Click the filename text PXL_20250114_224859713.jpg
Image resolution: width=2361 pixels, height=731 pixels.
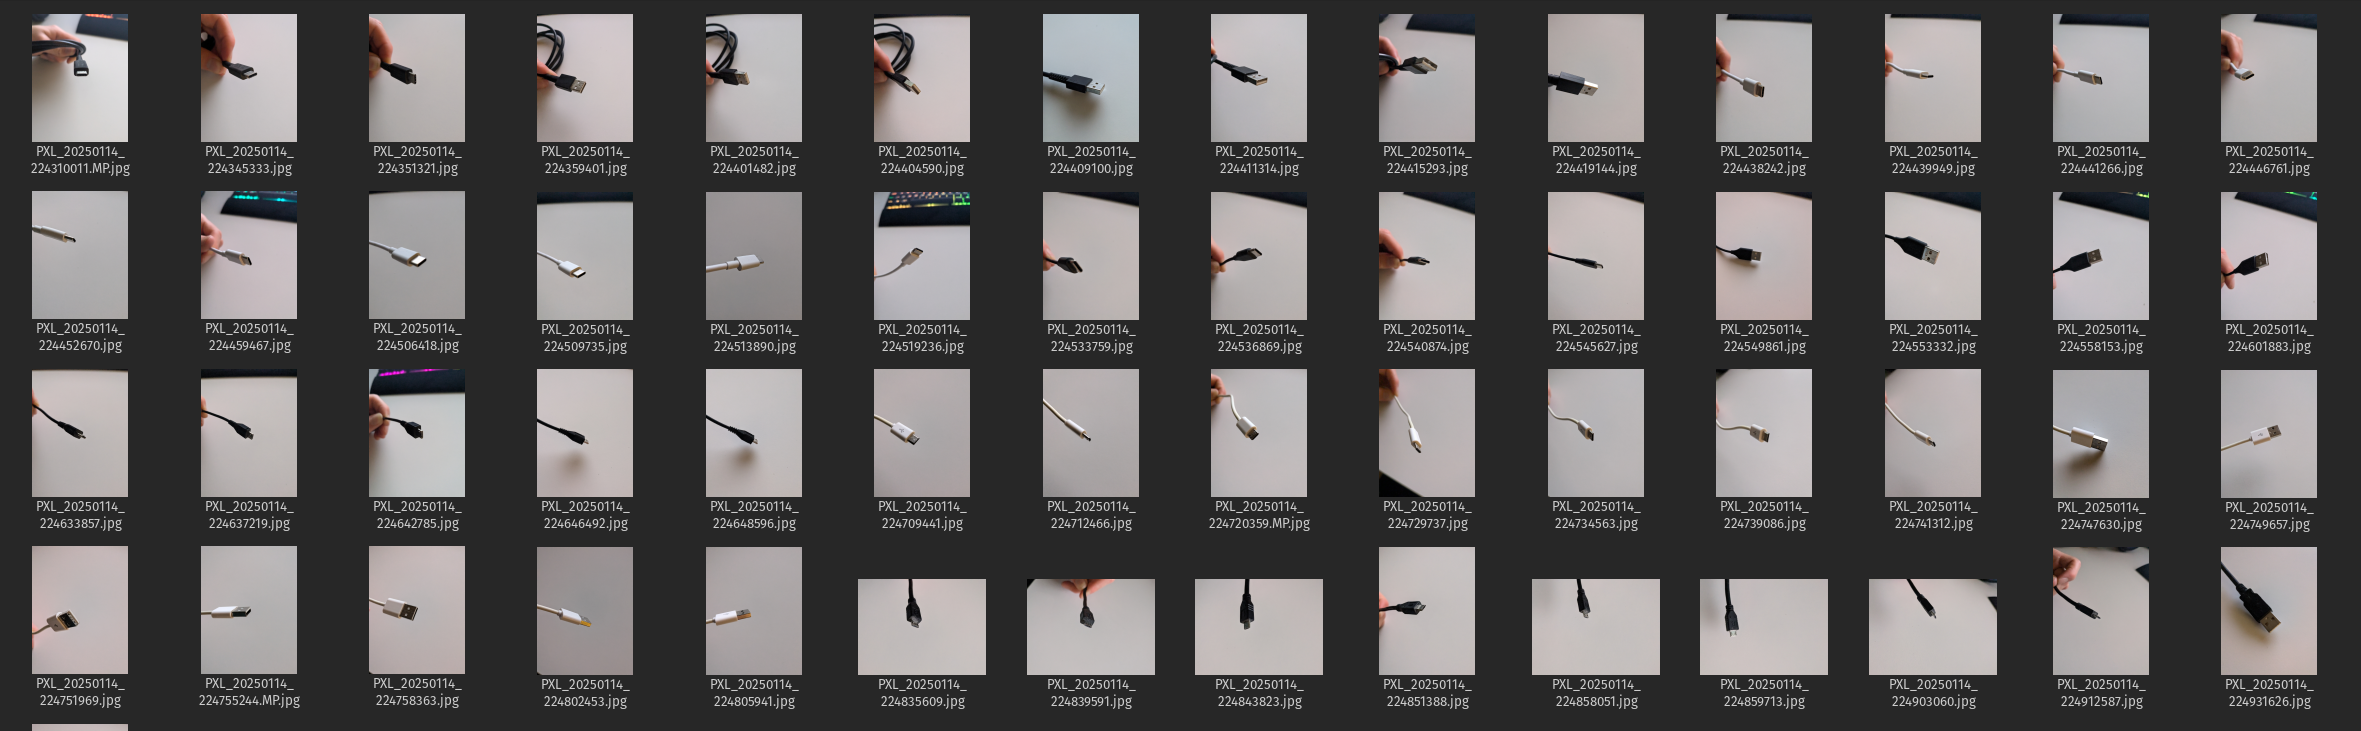(x=1764, y=693)
